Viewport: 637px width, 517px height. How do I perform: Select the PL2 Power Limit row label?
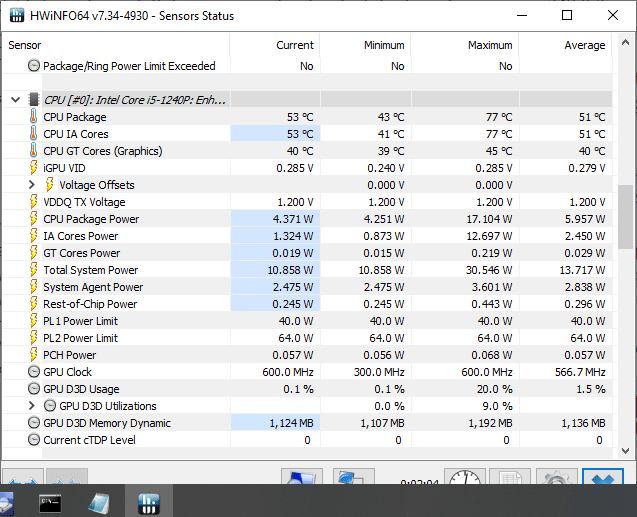[x=80, y=338]
